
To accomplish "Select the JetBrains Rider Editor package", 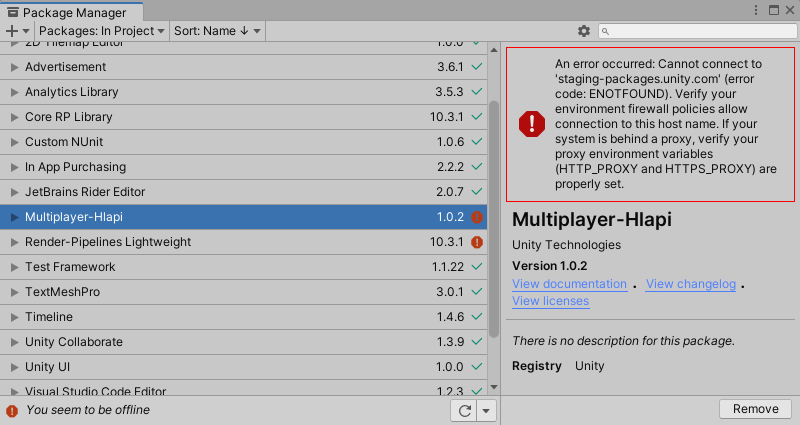I will 243,192.
